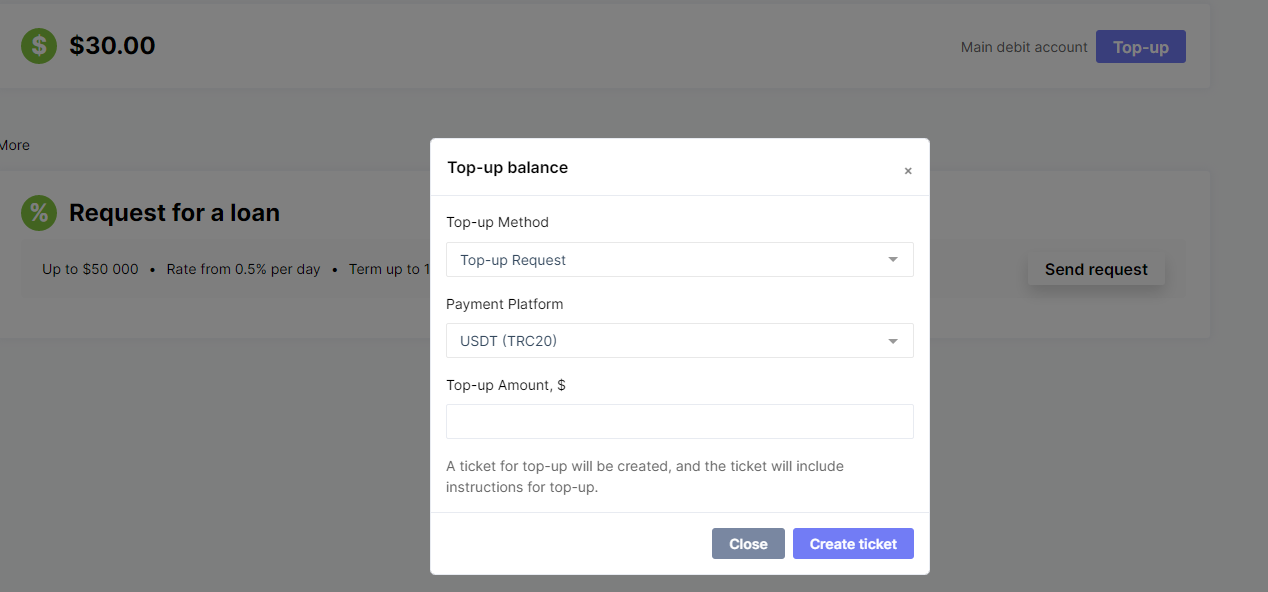The width and height of the screenshot is (1268, 592).
Task: Click the Top-up button beside Main debit account
Action: [x=1141, y=47]
